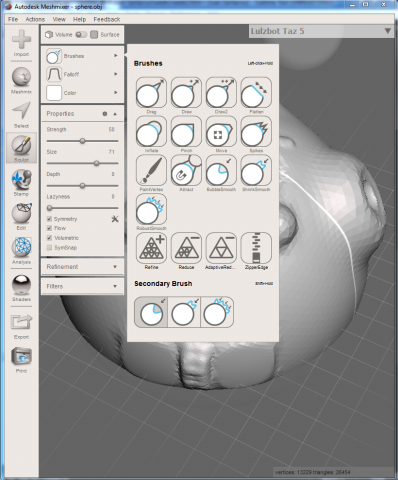The image size is (398, 480).
Task: Open the Stamp tool
Action: click(x=21, y=183)
